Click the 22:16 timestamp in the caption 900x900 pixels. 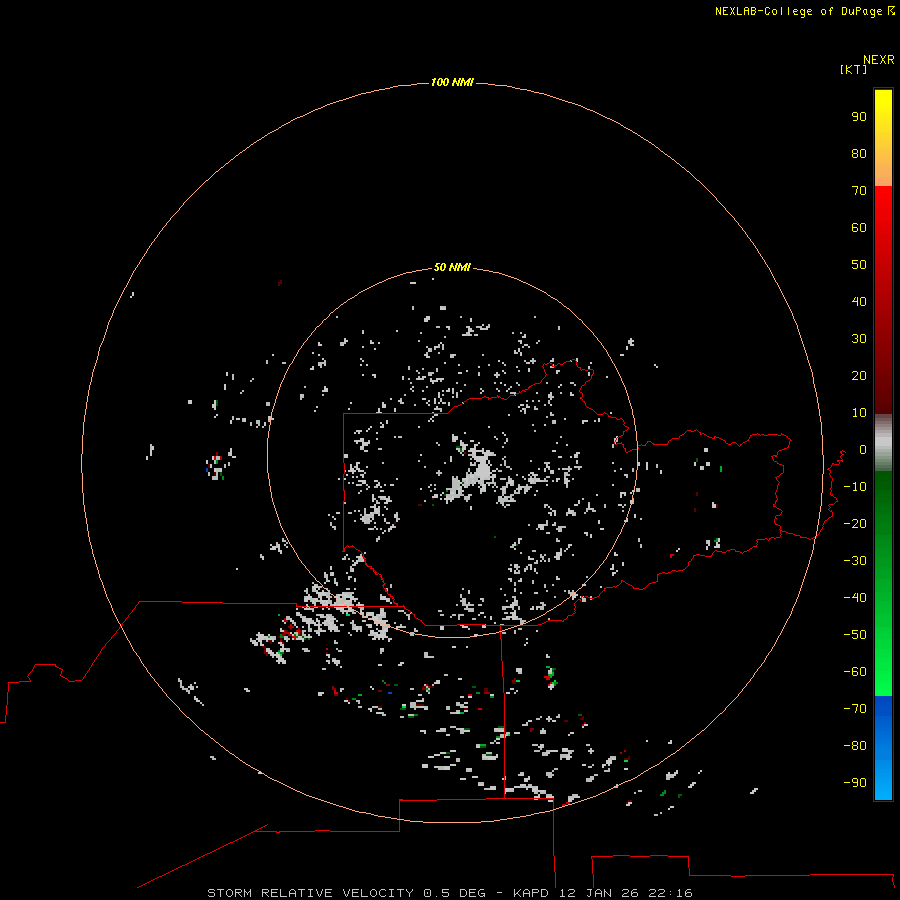[x=670, y=893]
